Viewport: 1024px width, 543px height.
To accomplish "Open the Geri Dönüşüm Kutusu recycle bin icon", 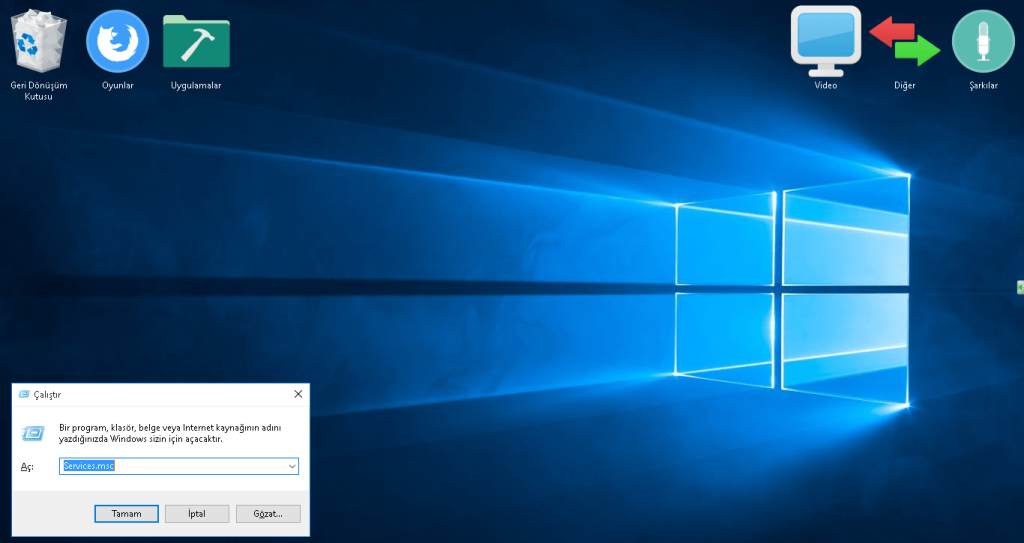I will 38,41.
